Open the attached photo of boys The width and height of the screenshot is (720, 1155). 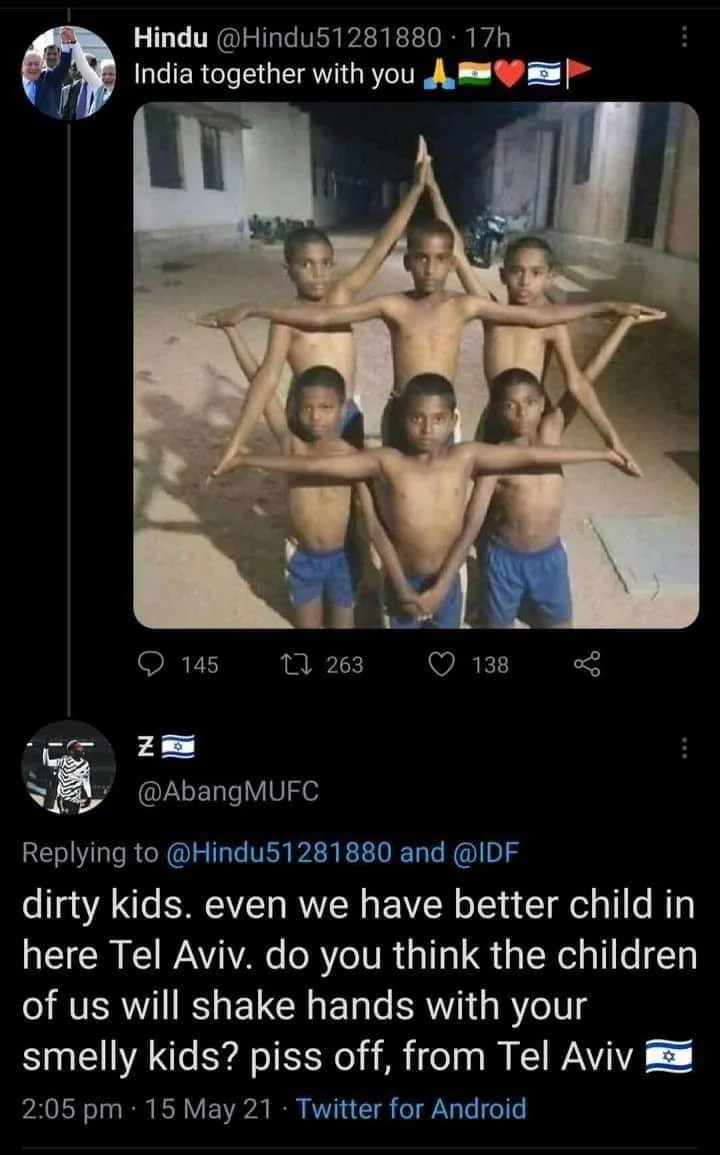click(416, 365)
